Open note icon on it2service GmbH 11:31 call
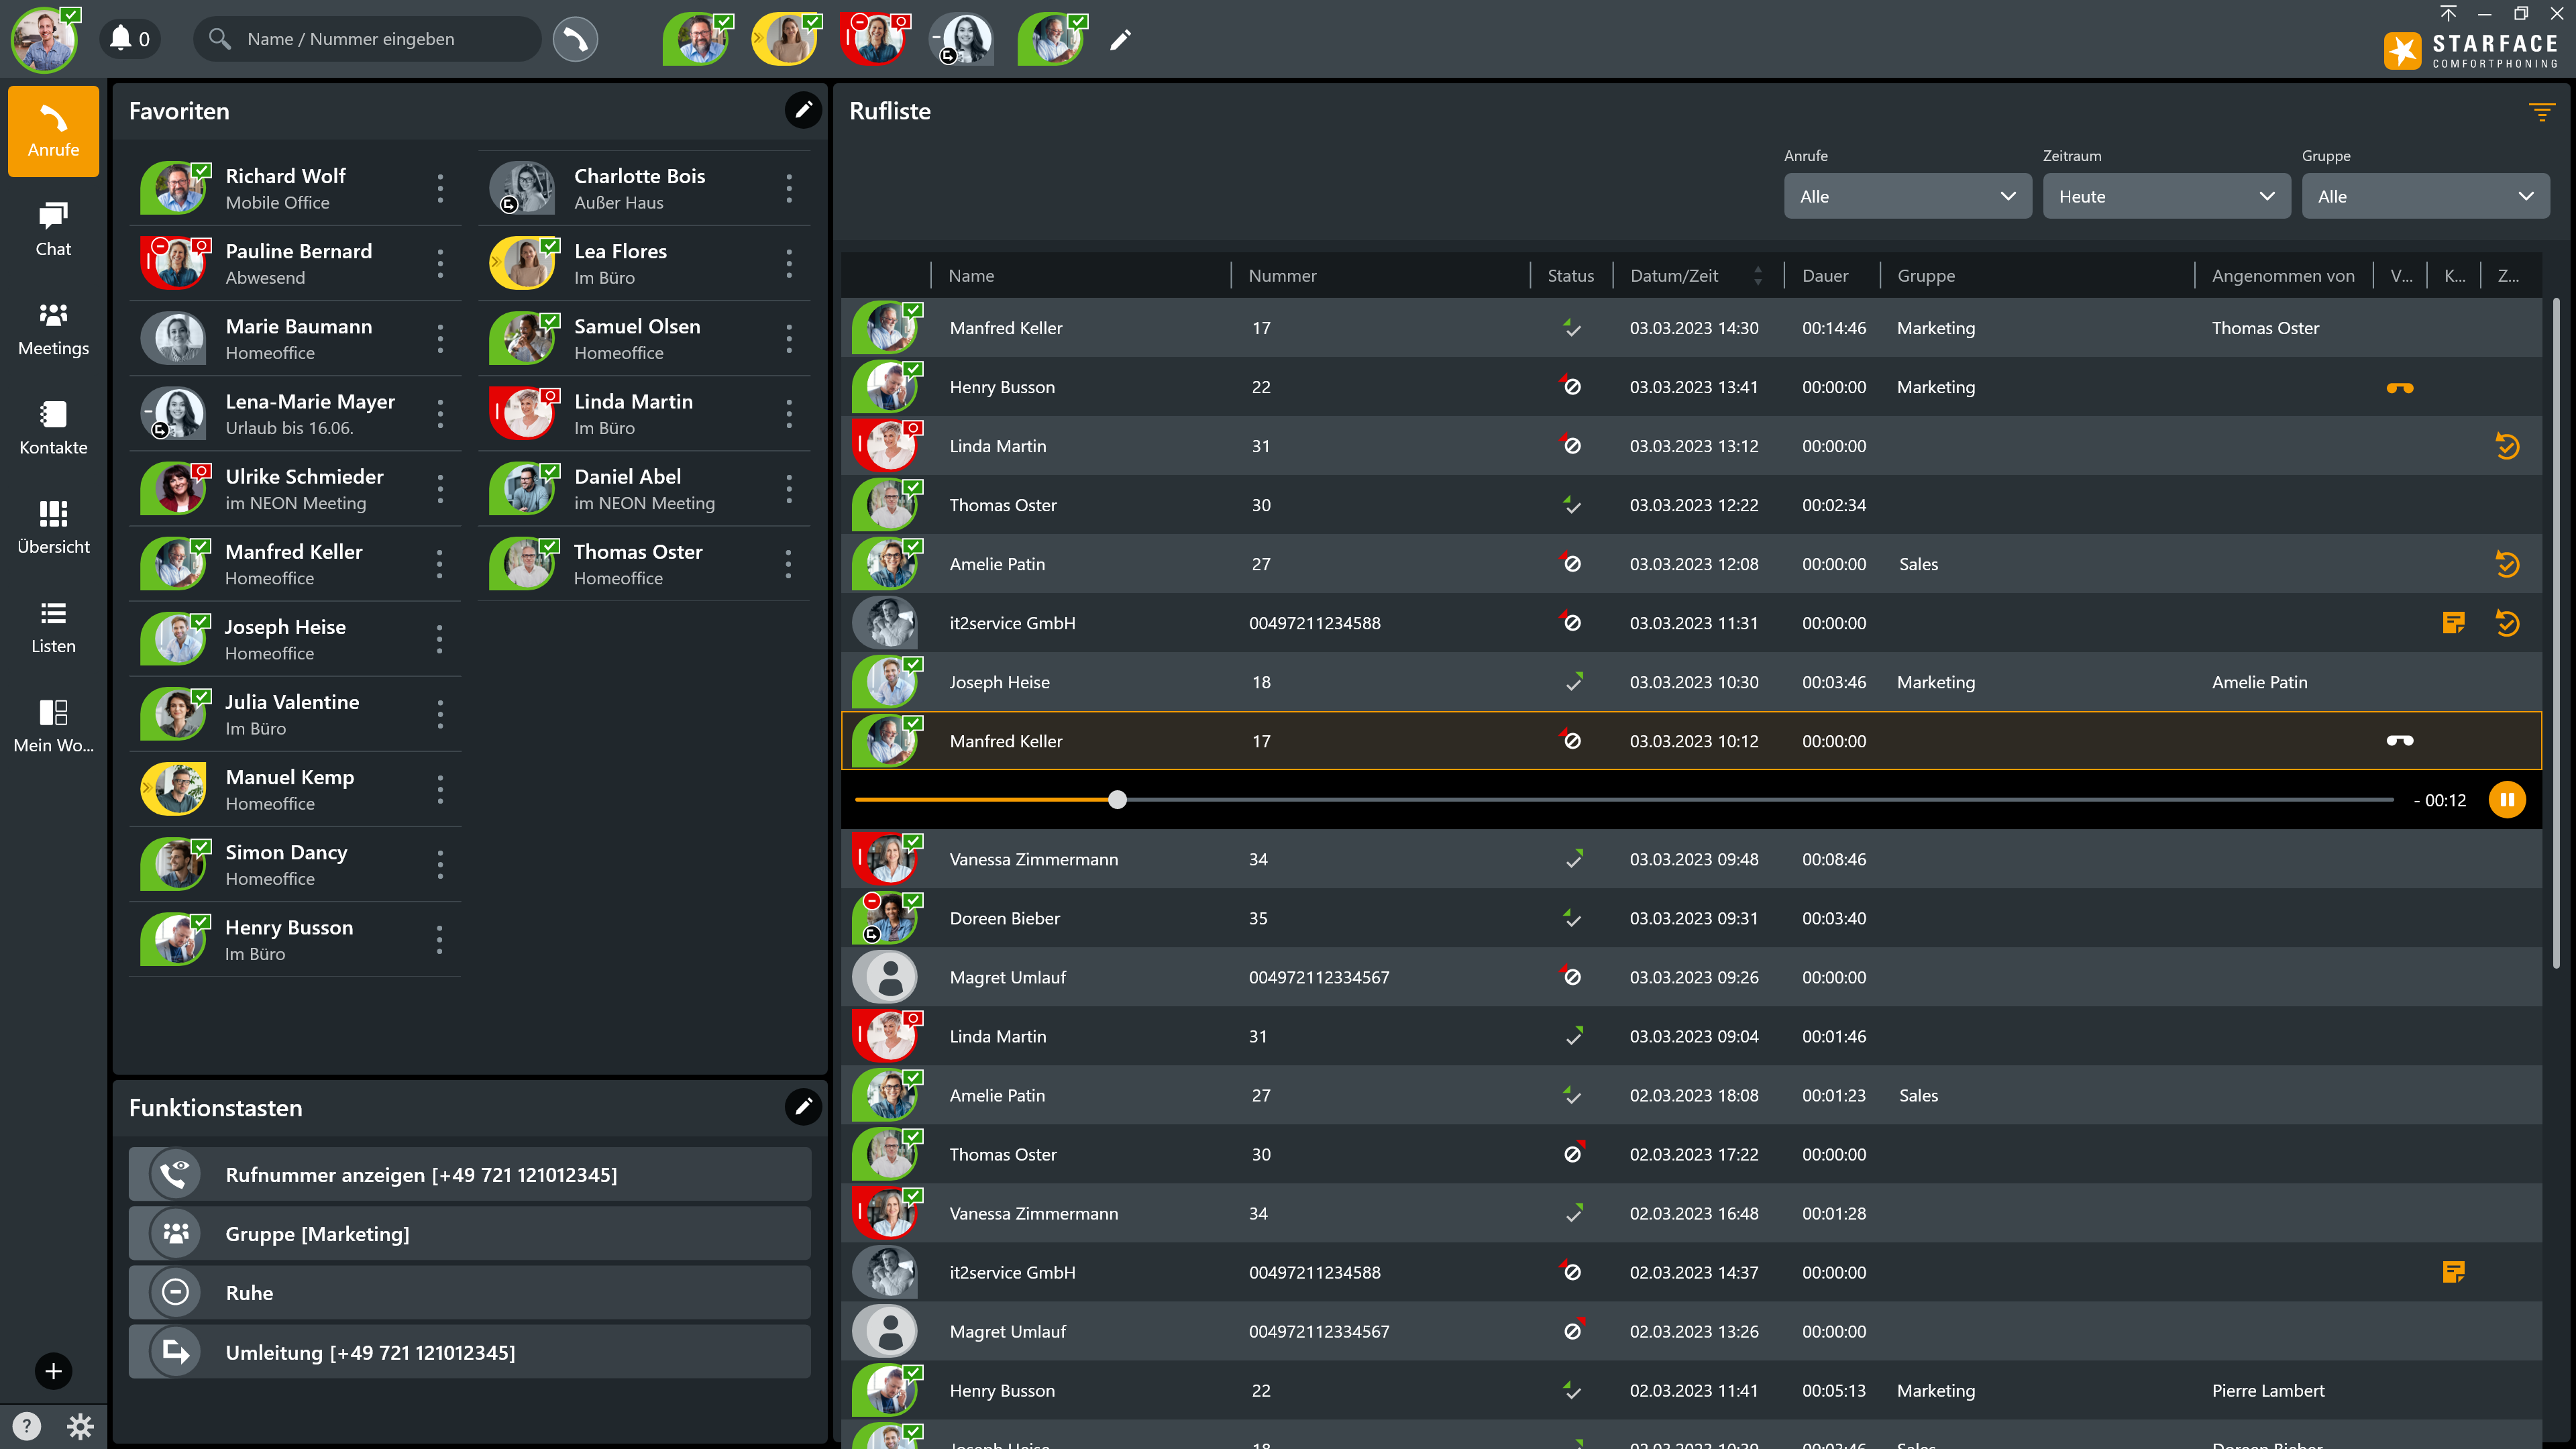2576x1449 pixels. point(2453,623)
